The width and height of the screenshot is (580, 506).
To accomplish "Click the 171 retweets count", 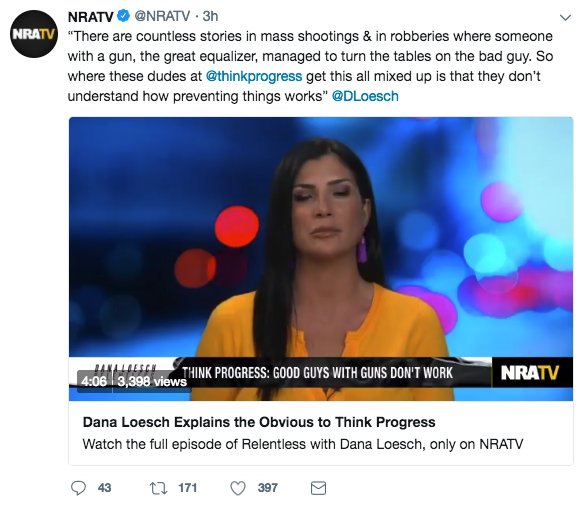I will [x=188, y=488].
